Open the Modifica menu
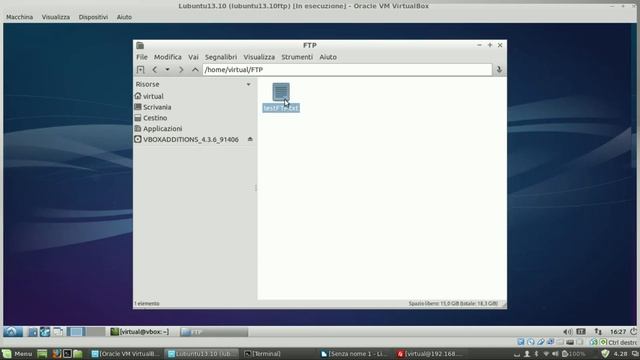The width and height of the screenshot is (640, 360). pyautogui.click(x=167, y=57)
